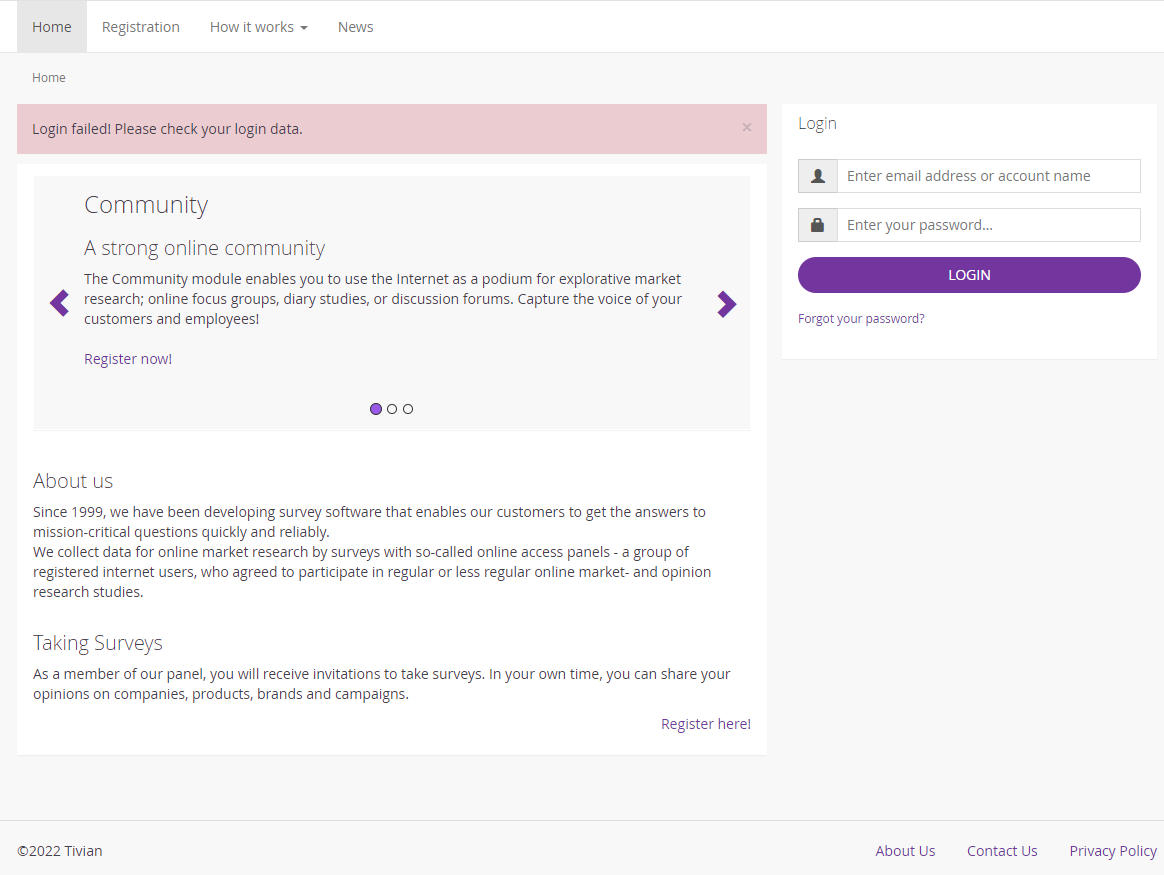Dismiss the login failed alert
This screenshot has height=875, width=1164.
[747, 128]
